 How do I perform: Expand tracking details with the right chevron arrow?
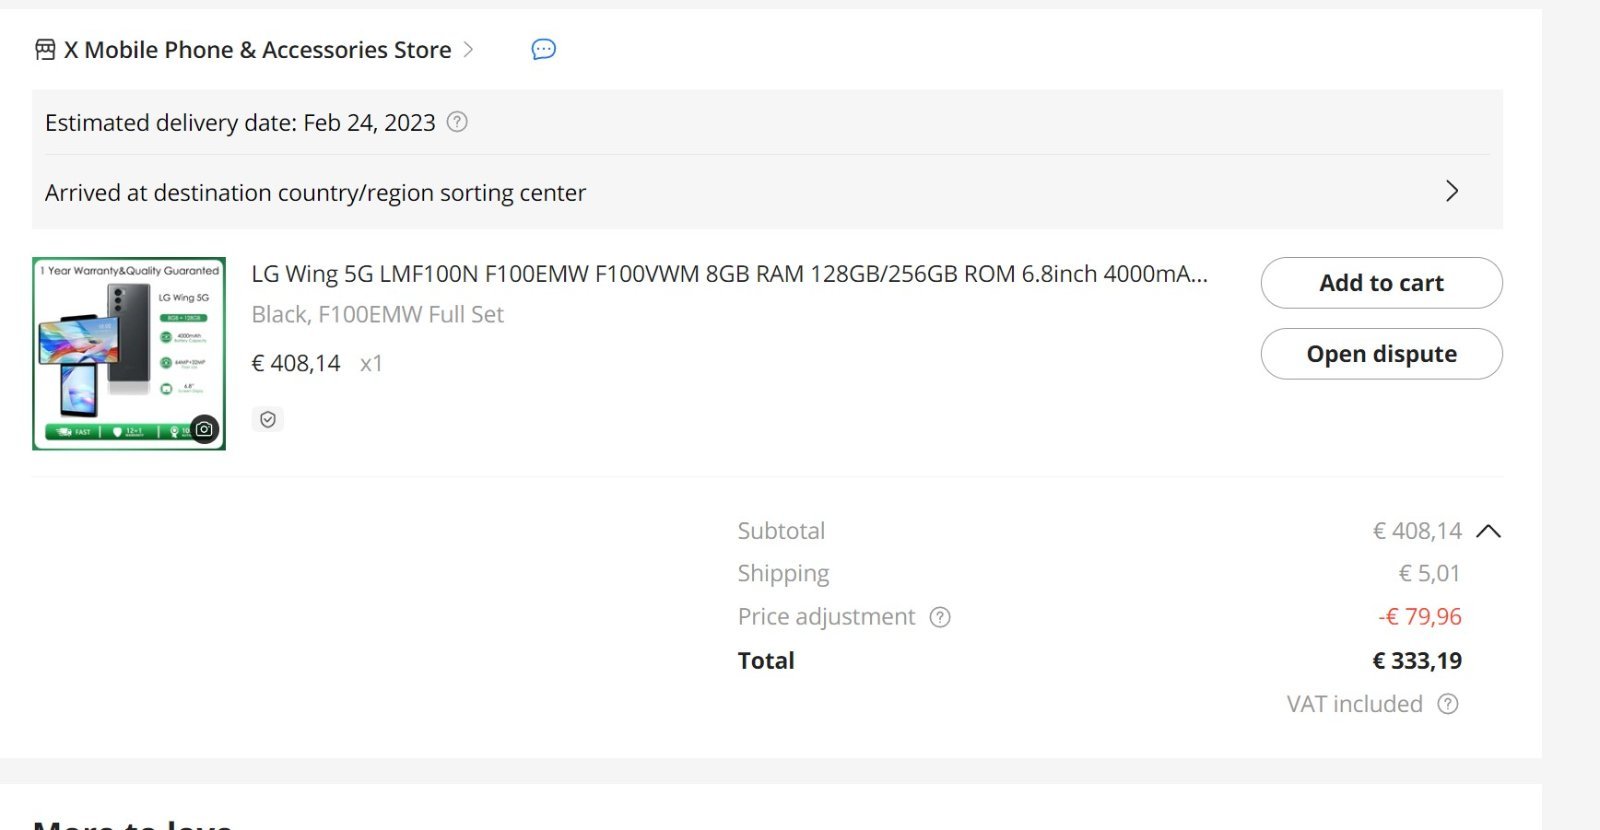tap(1452, 191)
